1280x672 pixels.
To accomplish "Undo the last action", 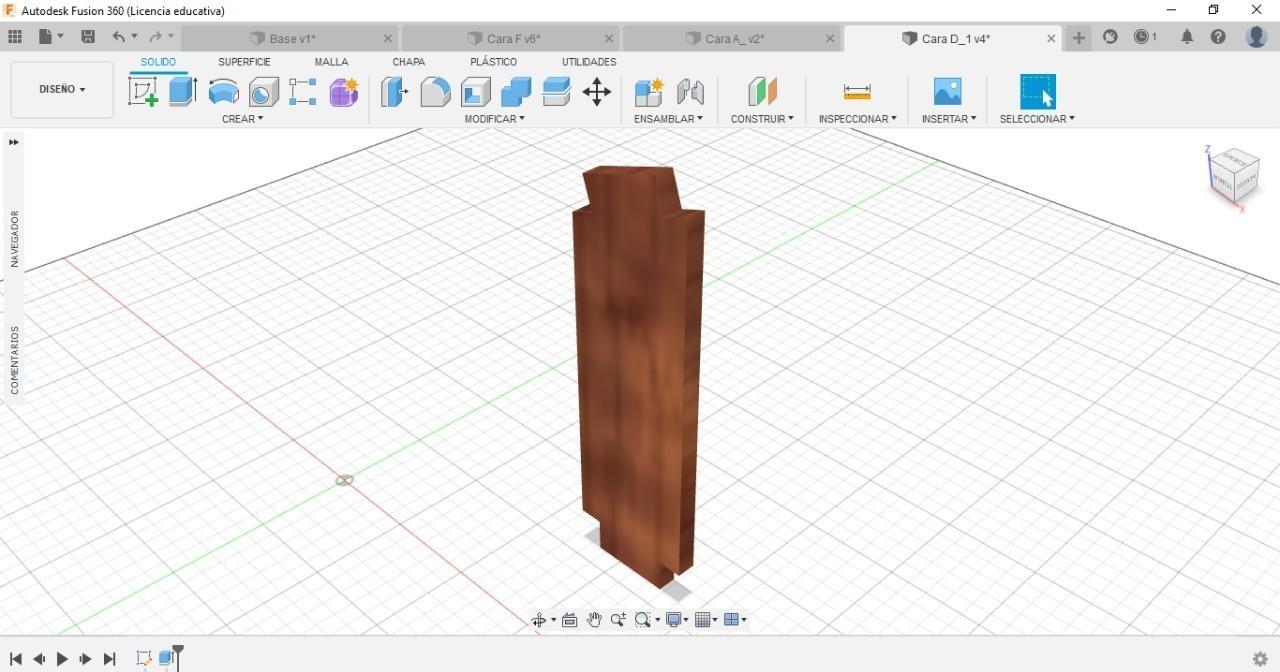I will [119, 37].
